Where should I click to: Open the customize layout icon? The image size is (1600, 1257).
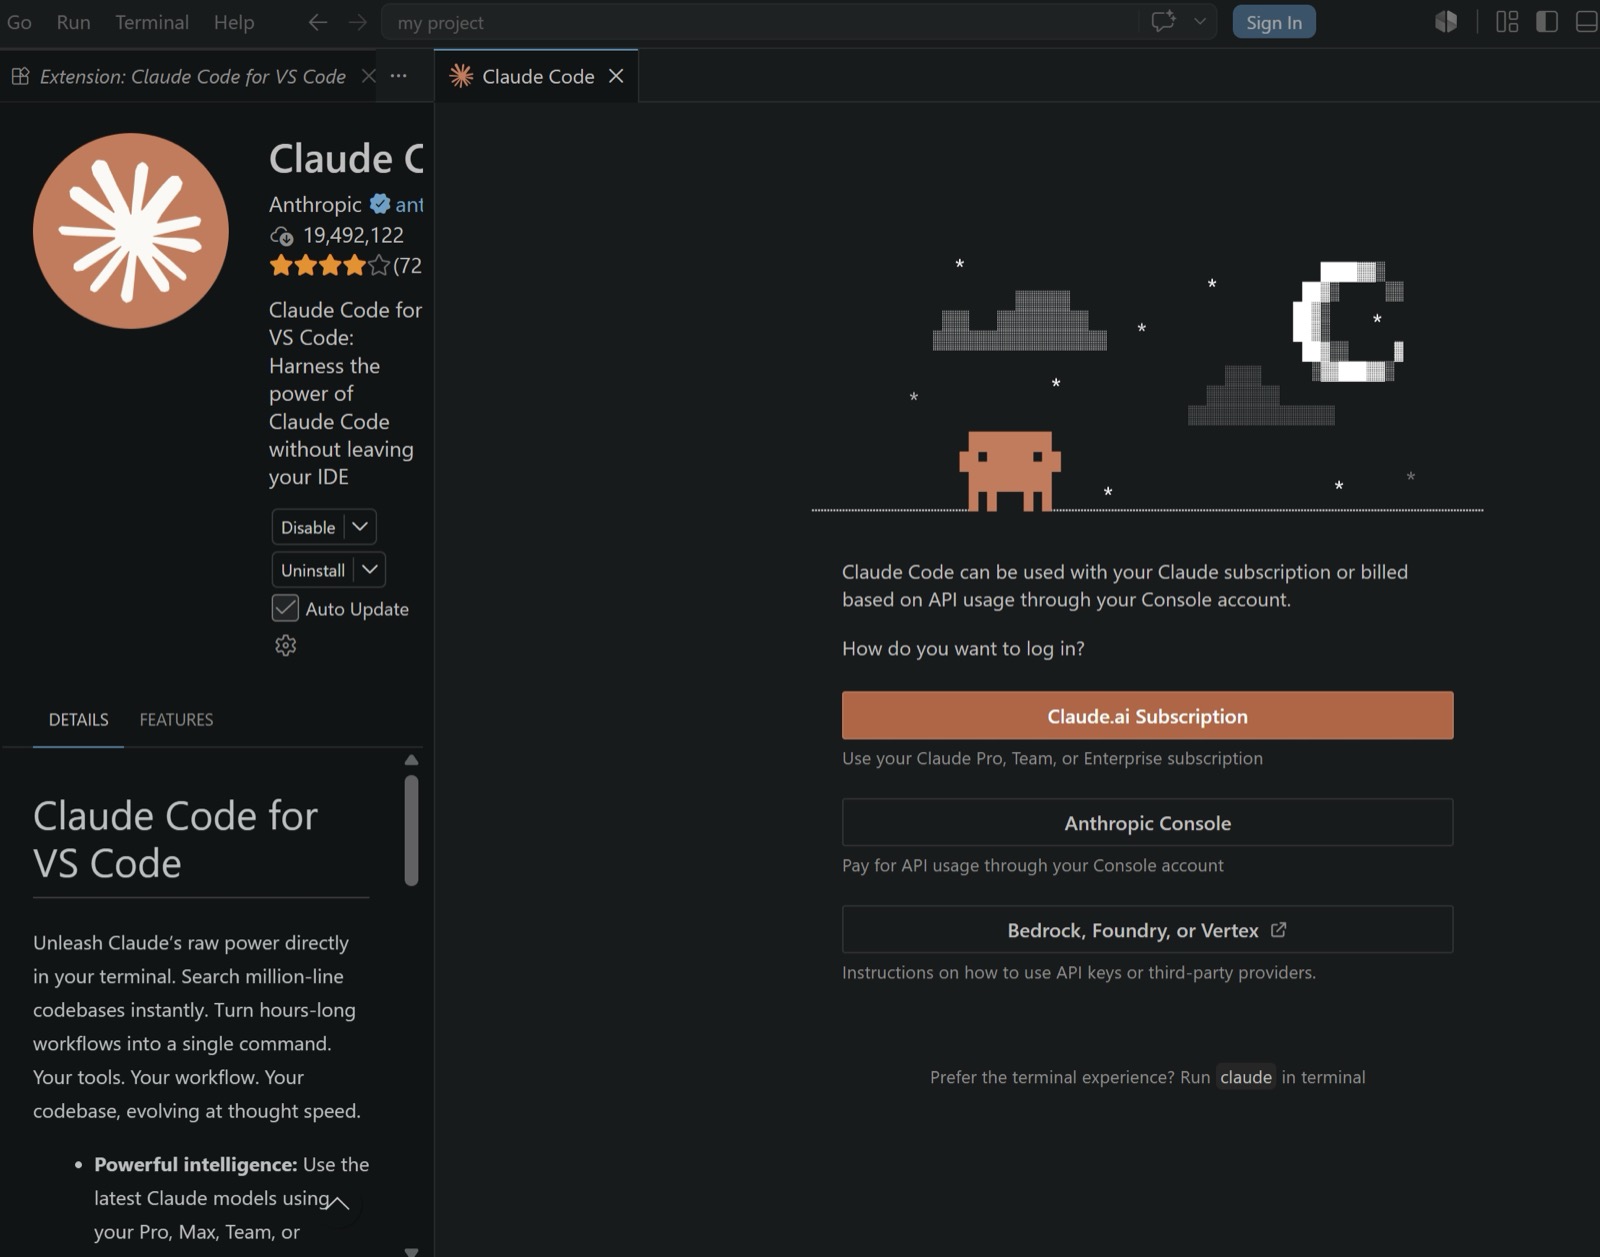pyautogui.click(x=1507, y=22)
